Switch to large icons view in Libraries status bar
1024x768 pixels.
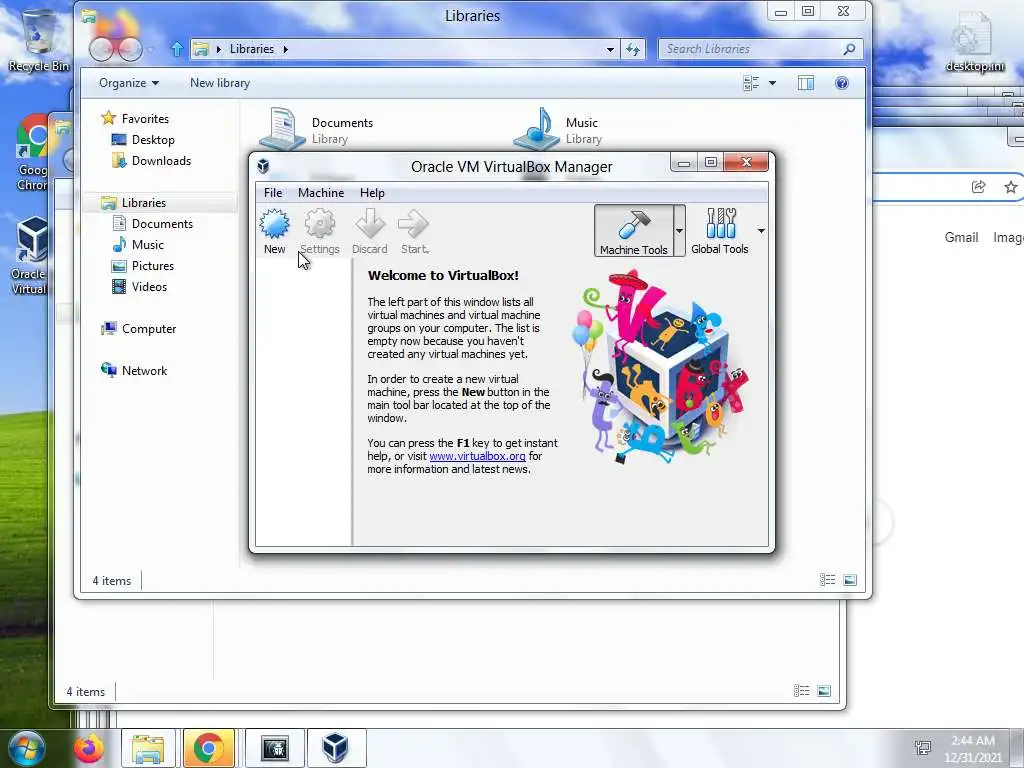click(x=850, y=580)
